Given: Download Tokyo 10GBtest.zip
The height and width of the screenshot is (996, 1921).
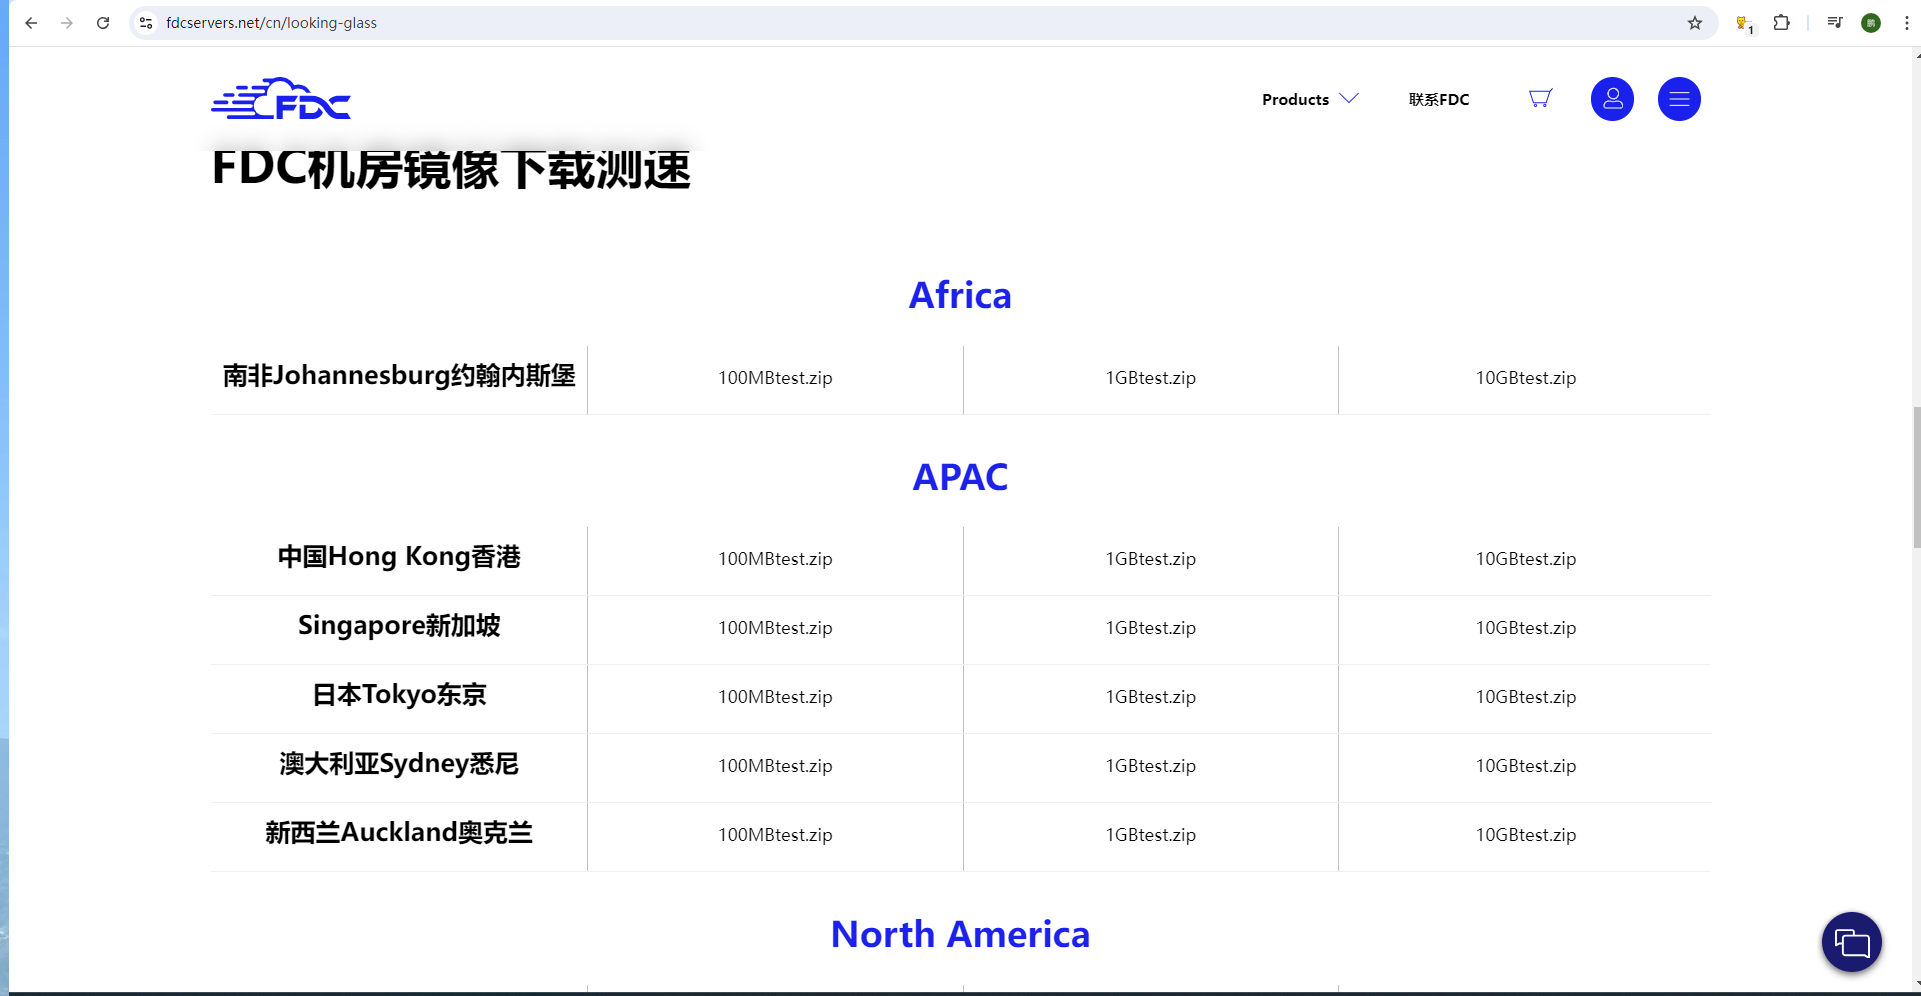Looking at the screenshot, I should coord(1526,697).
